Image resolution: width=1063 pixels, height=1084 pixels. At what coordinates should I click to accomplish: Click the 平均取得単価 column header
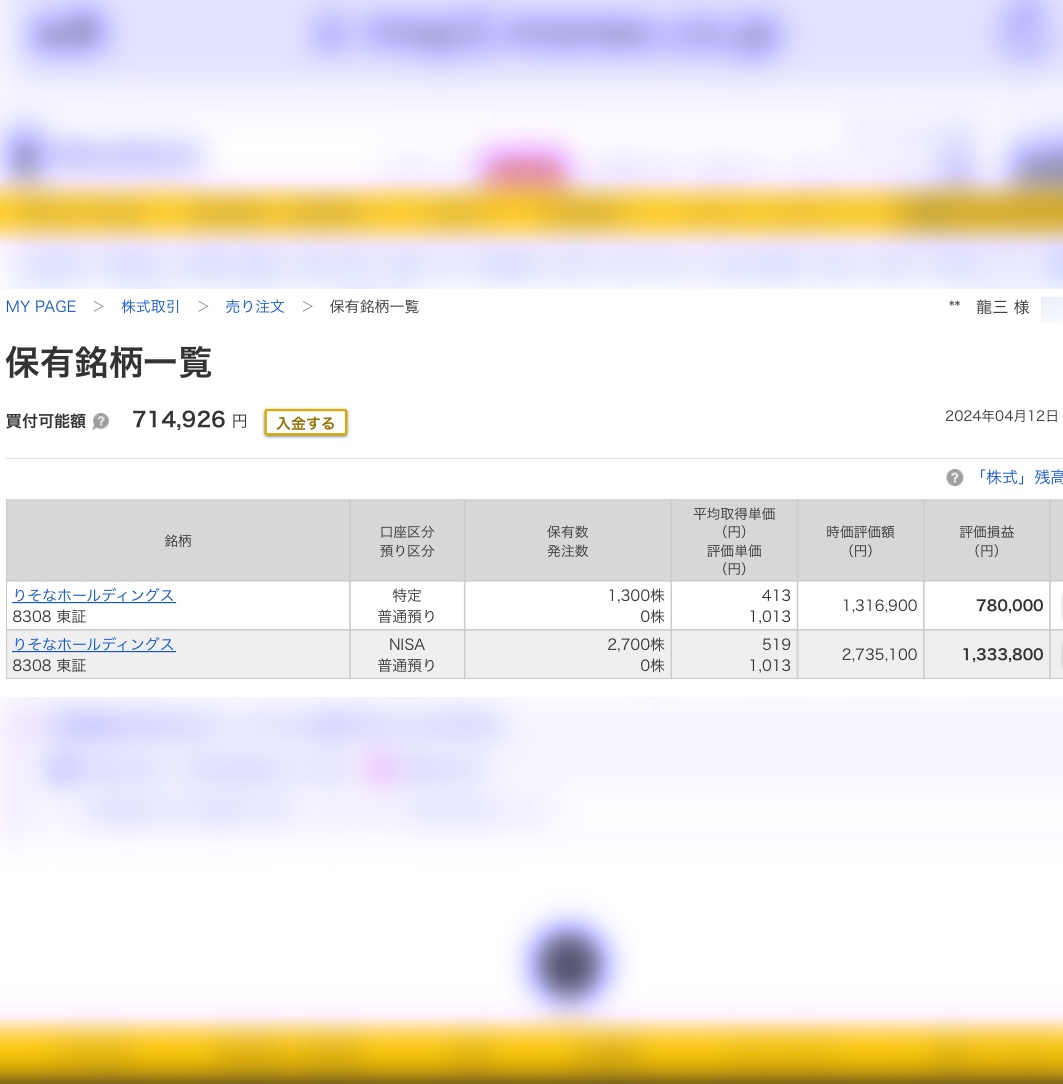click(734, 541)
